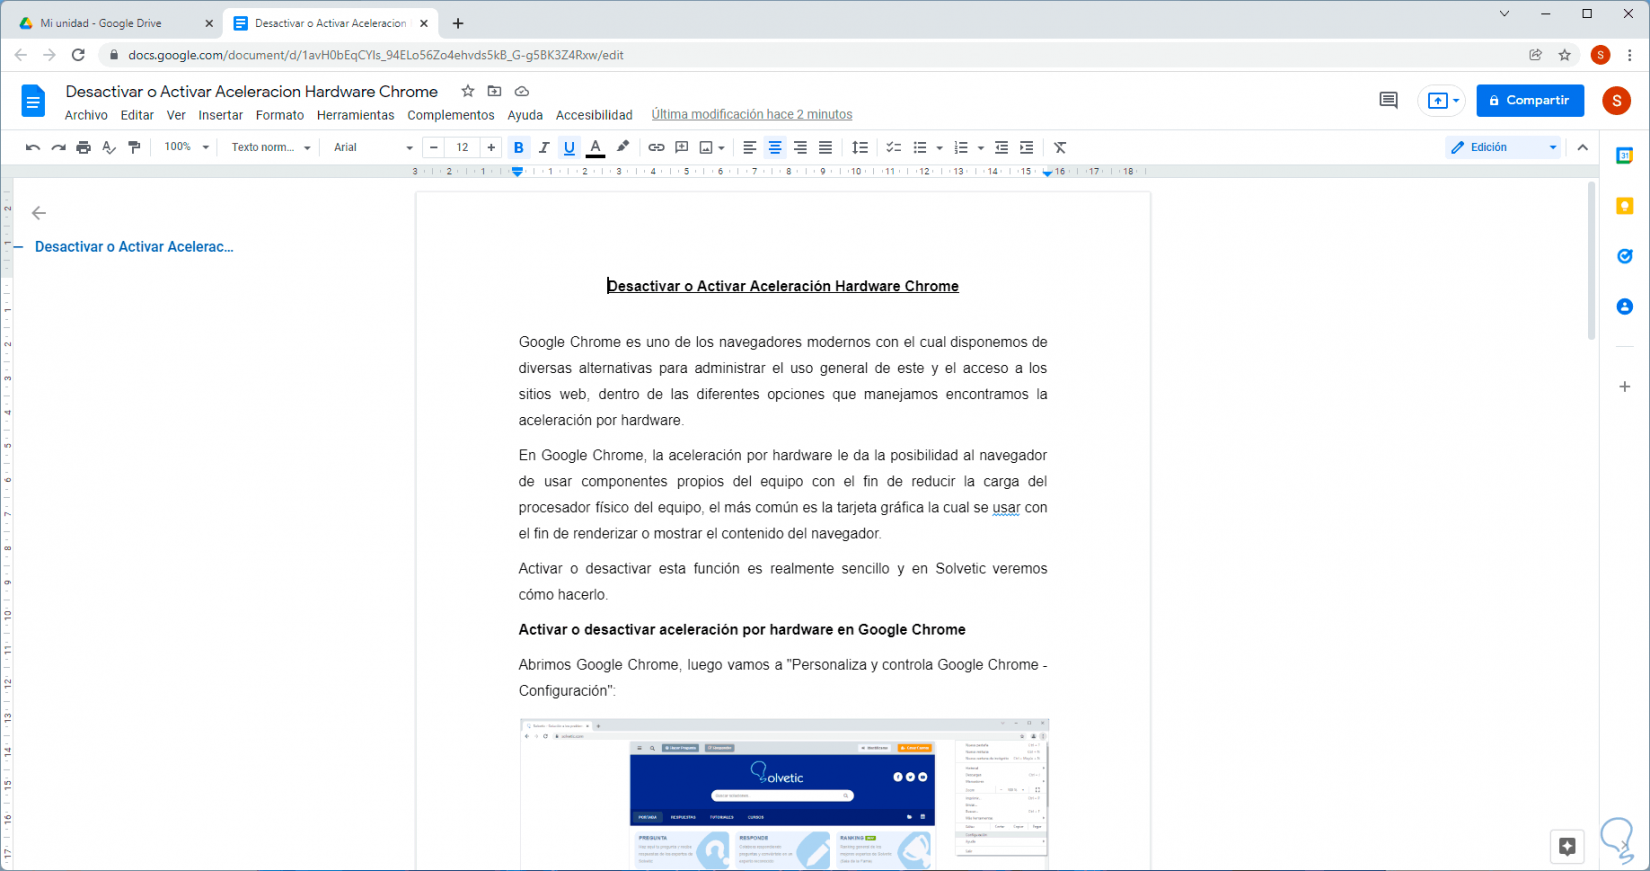1650x871 pixels.
Task: Align text to the right
Action: coord(800,148)
